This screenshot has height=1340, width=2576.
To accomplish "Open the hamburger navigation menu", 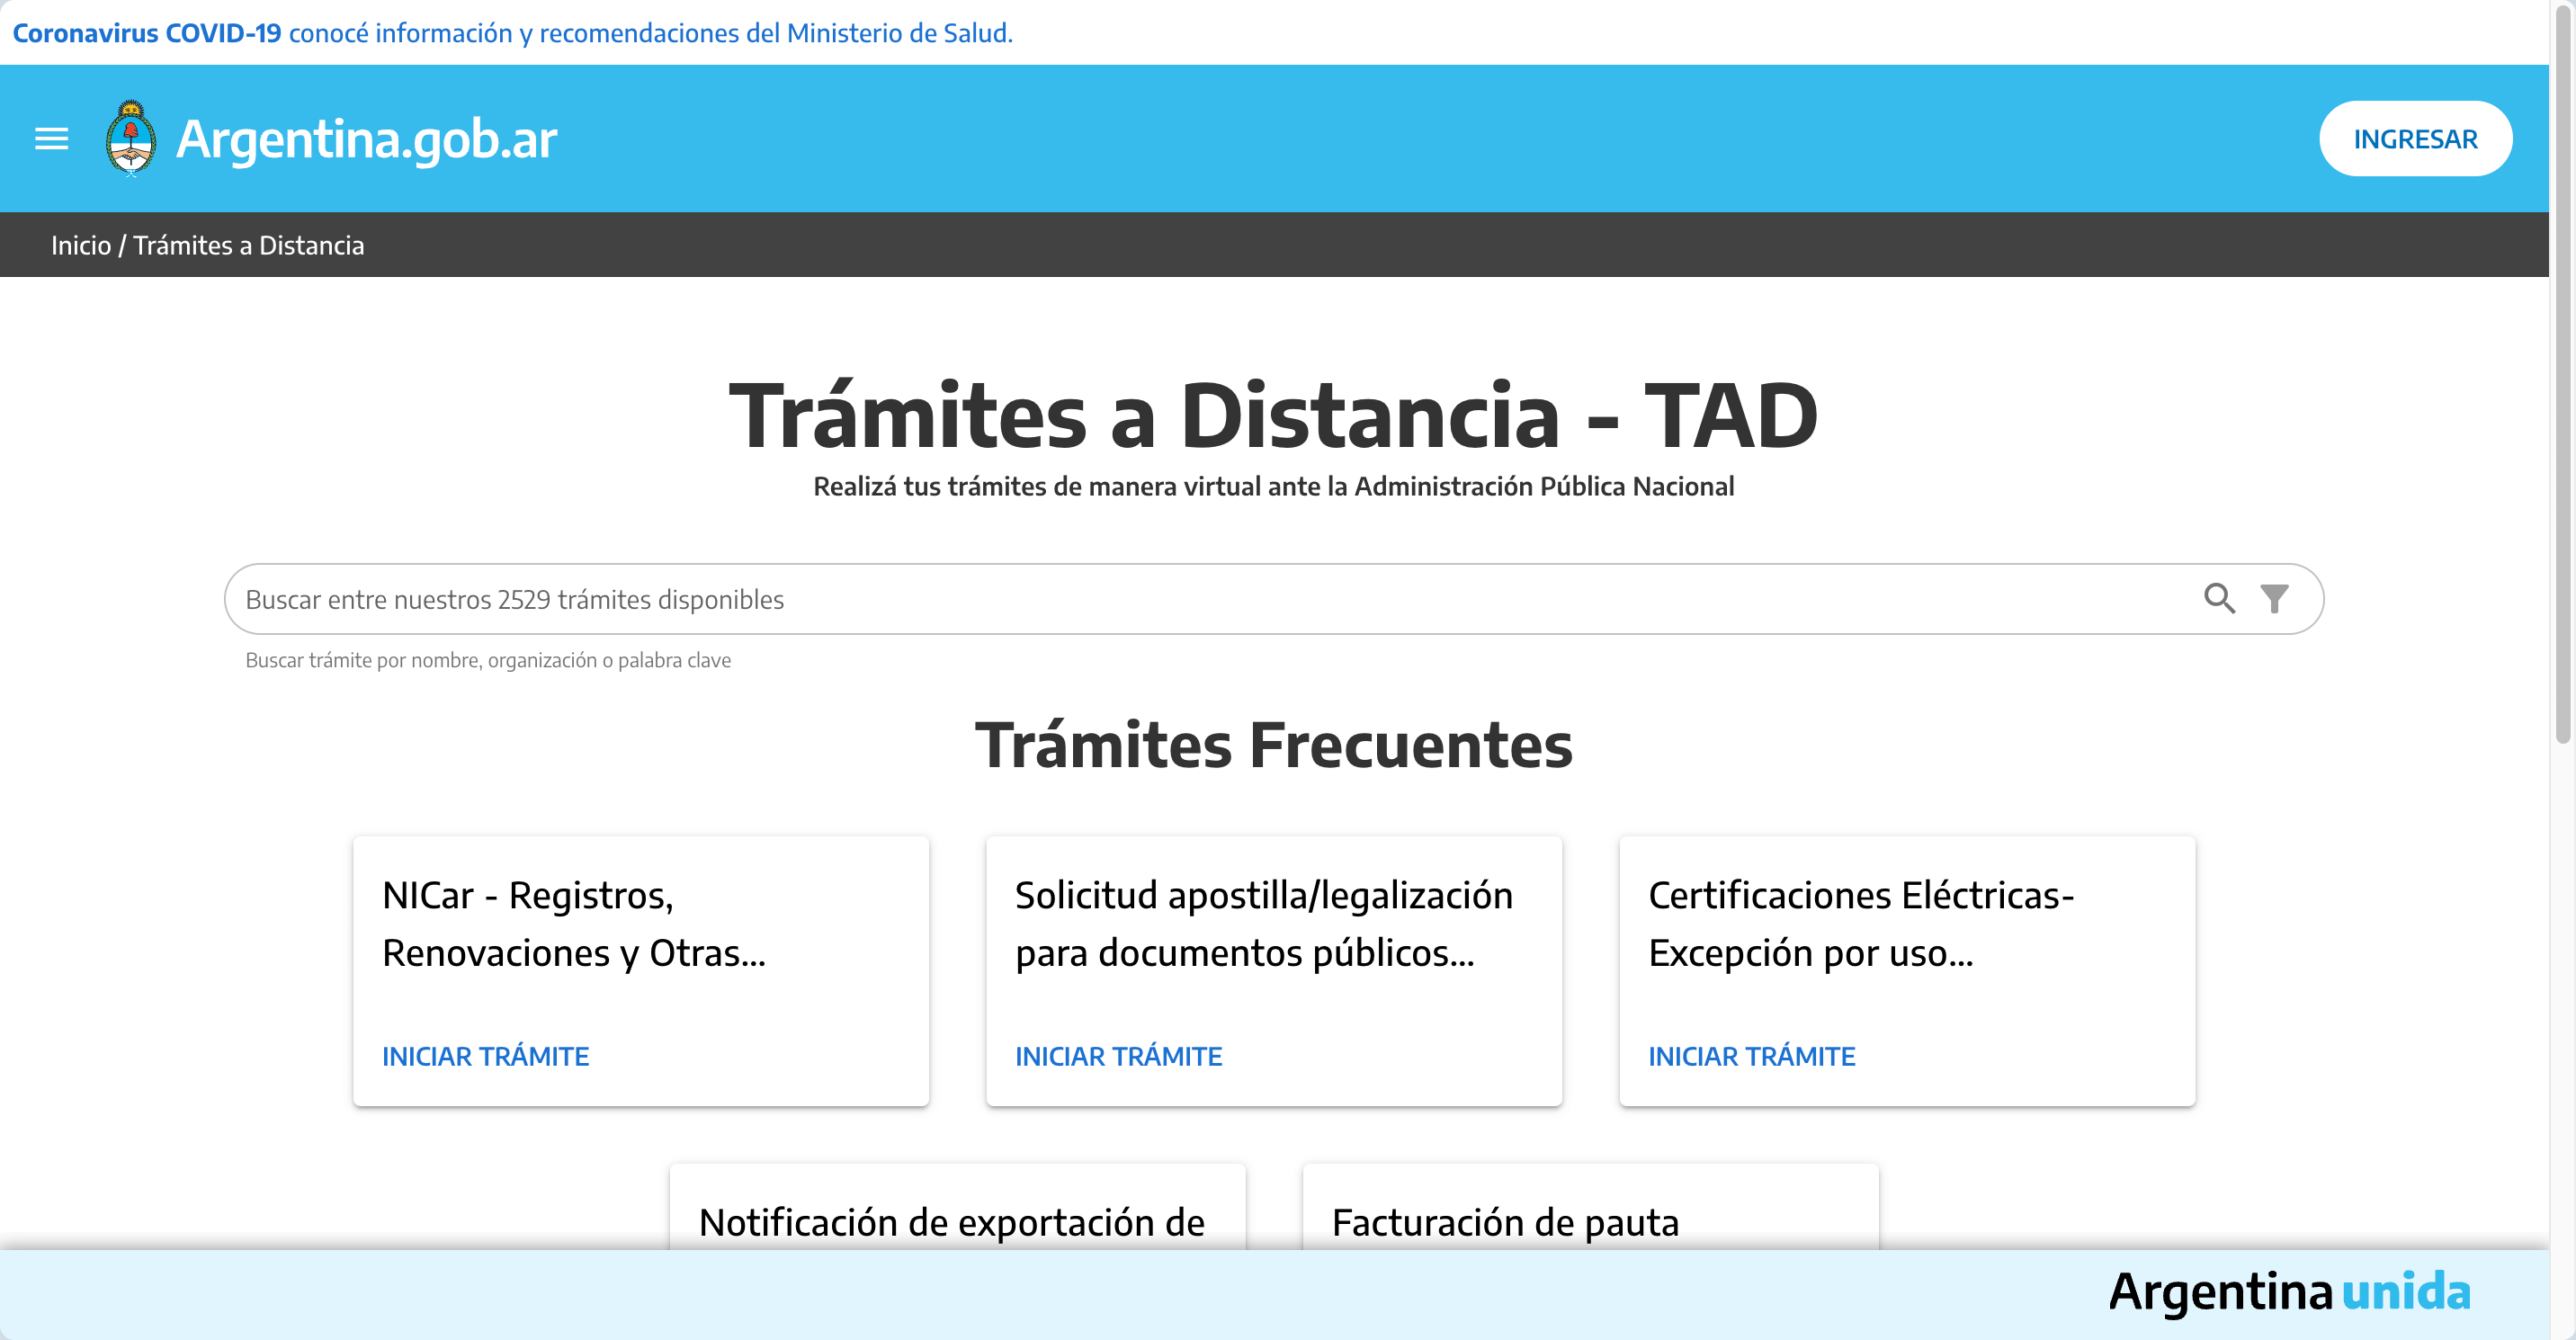I will [x=52, y=139].
